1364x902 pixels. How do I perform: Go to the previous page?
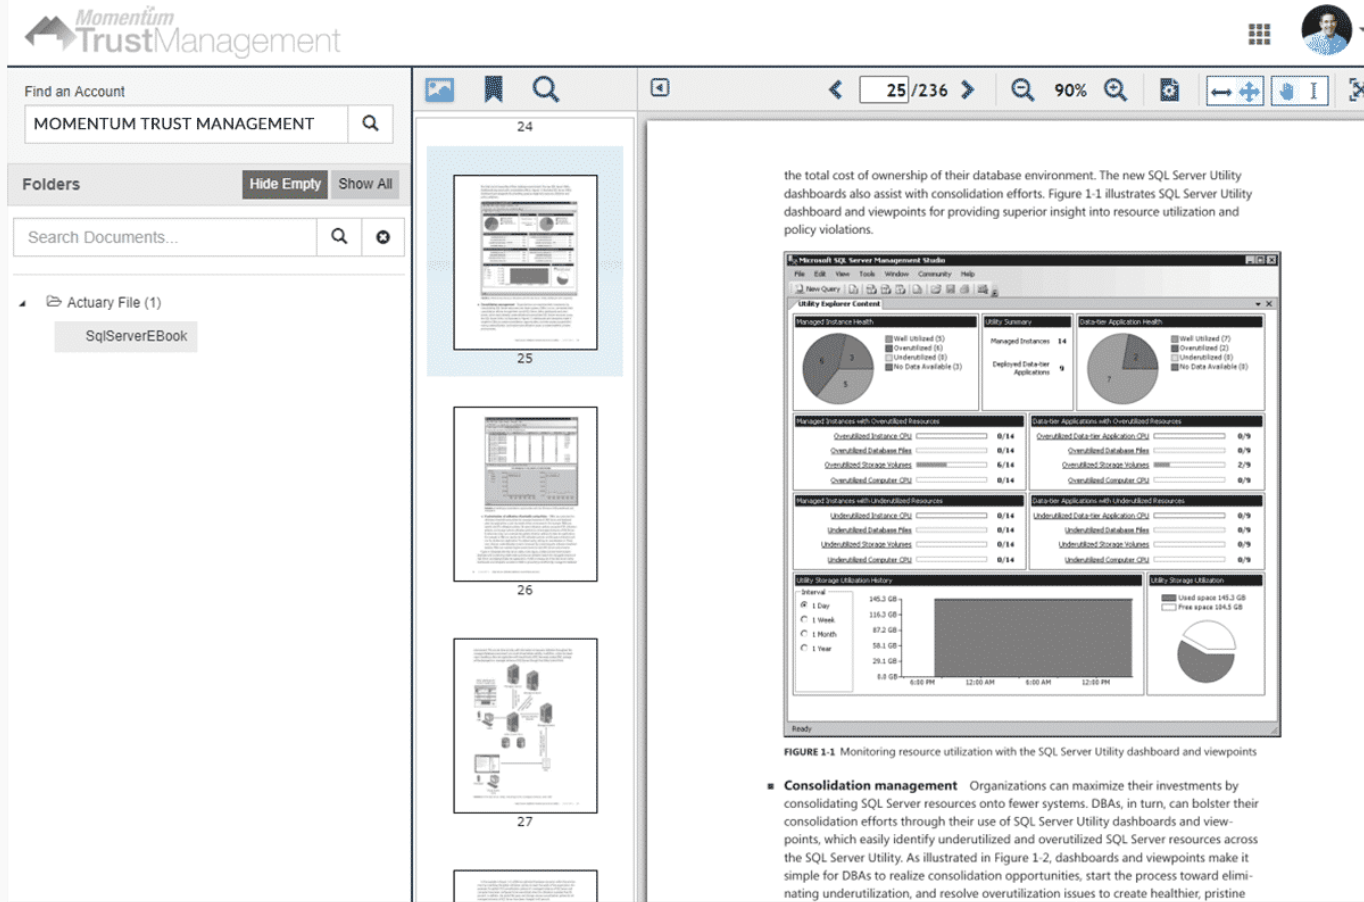[x=836, y=90]
